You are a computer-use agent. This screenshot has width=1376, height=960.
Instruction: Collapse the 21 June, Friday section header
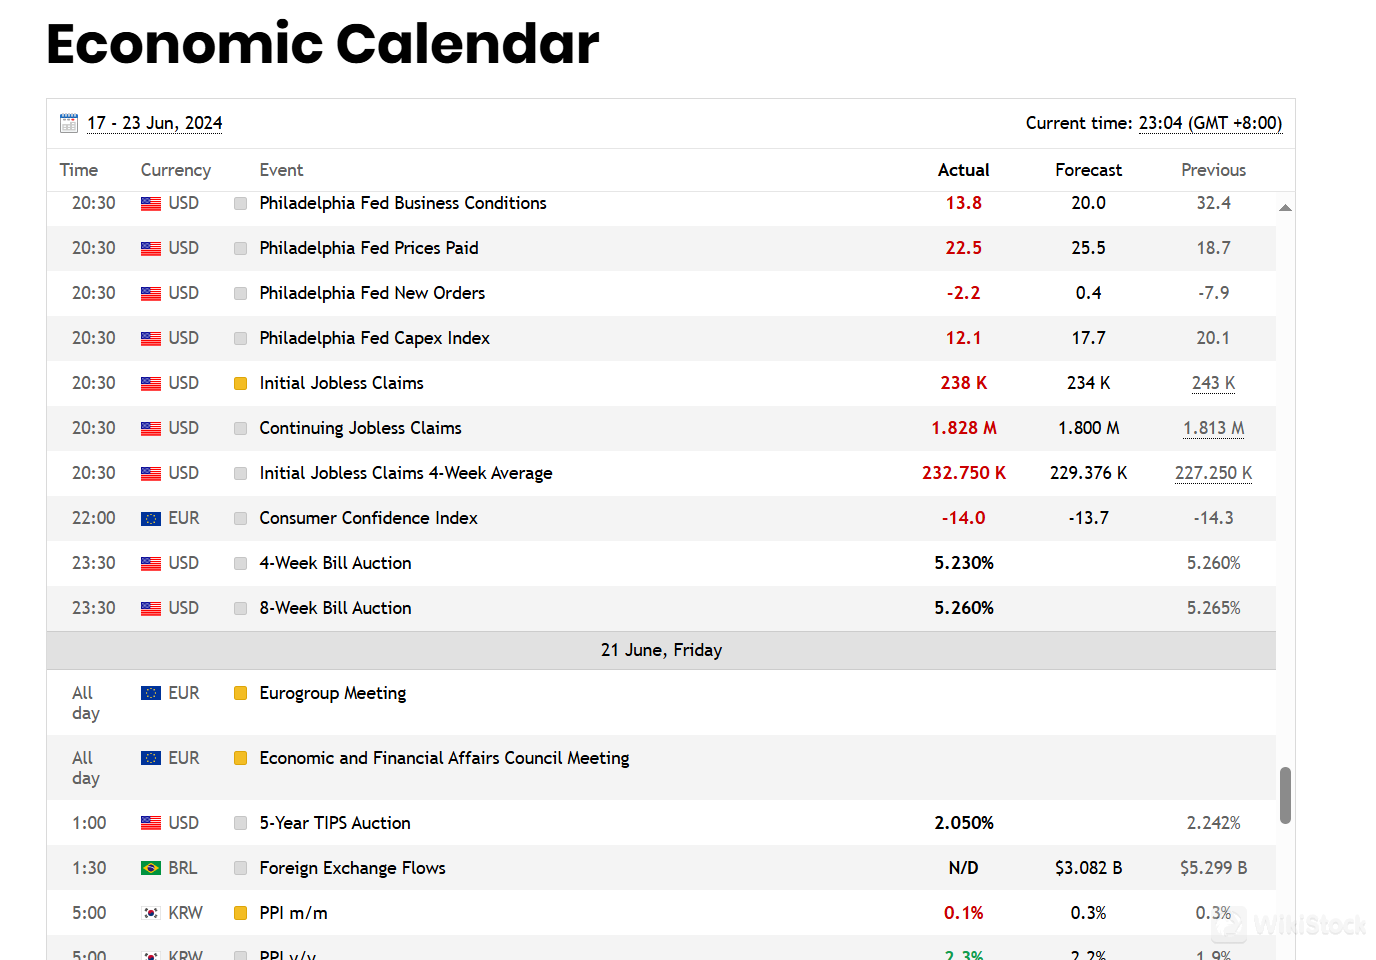pyautogui.click(x=661, y=650)
